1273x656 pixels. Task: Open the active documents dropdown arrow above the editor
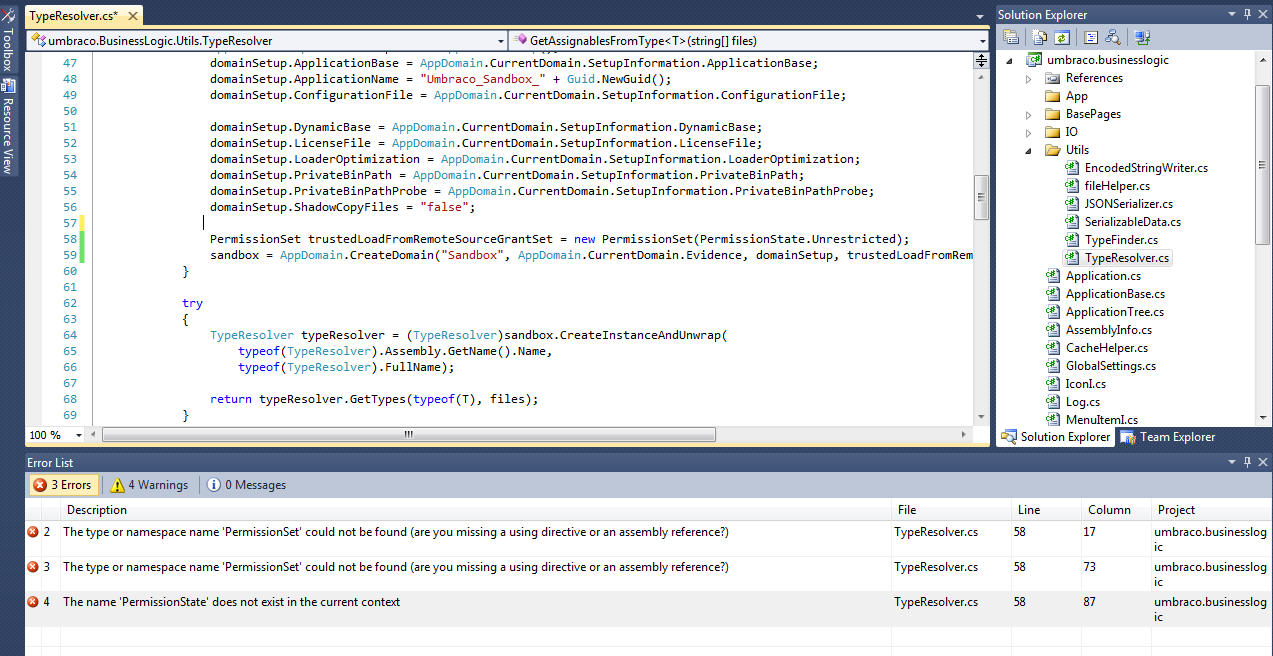point(980,17)
